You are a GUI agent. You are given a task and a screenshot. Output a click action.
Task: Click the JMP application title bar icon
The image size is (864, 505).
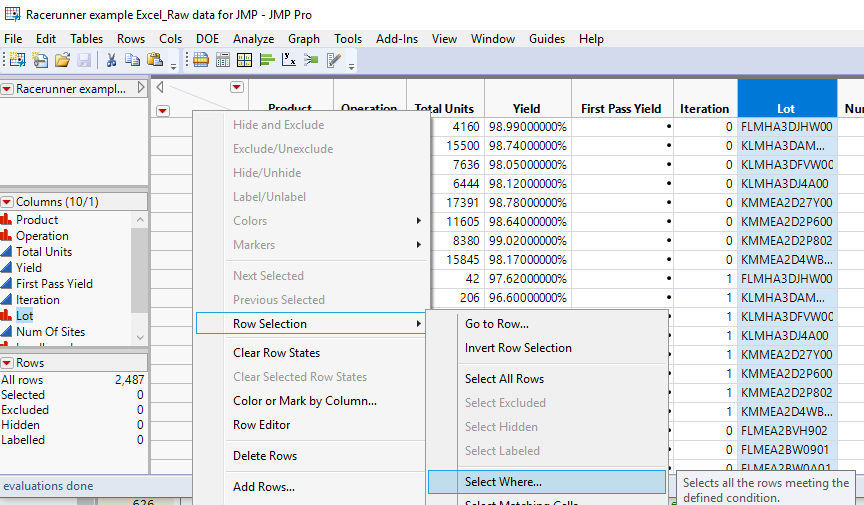12,14
